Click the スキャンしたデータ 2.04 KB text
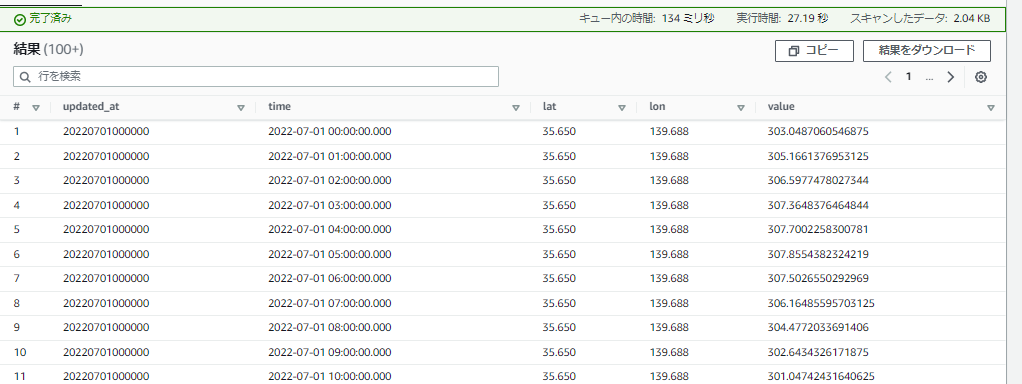The width and height of the screenshot is (1022, 384). coord(920,19)
